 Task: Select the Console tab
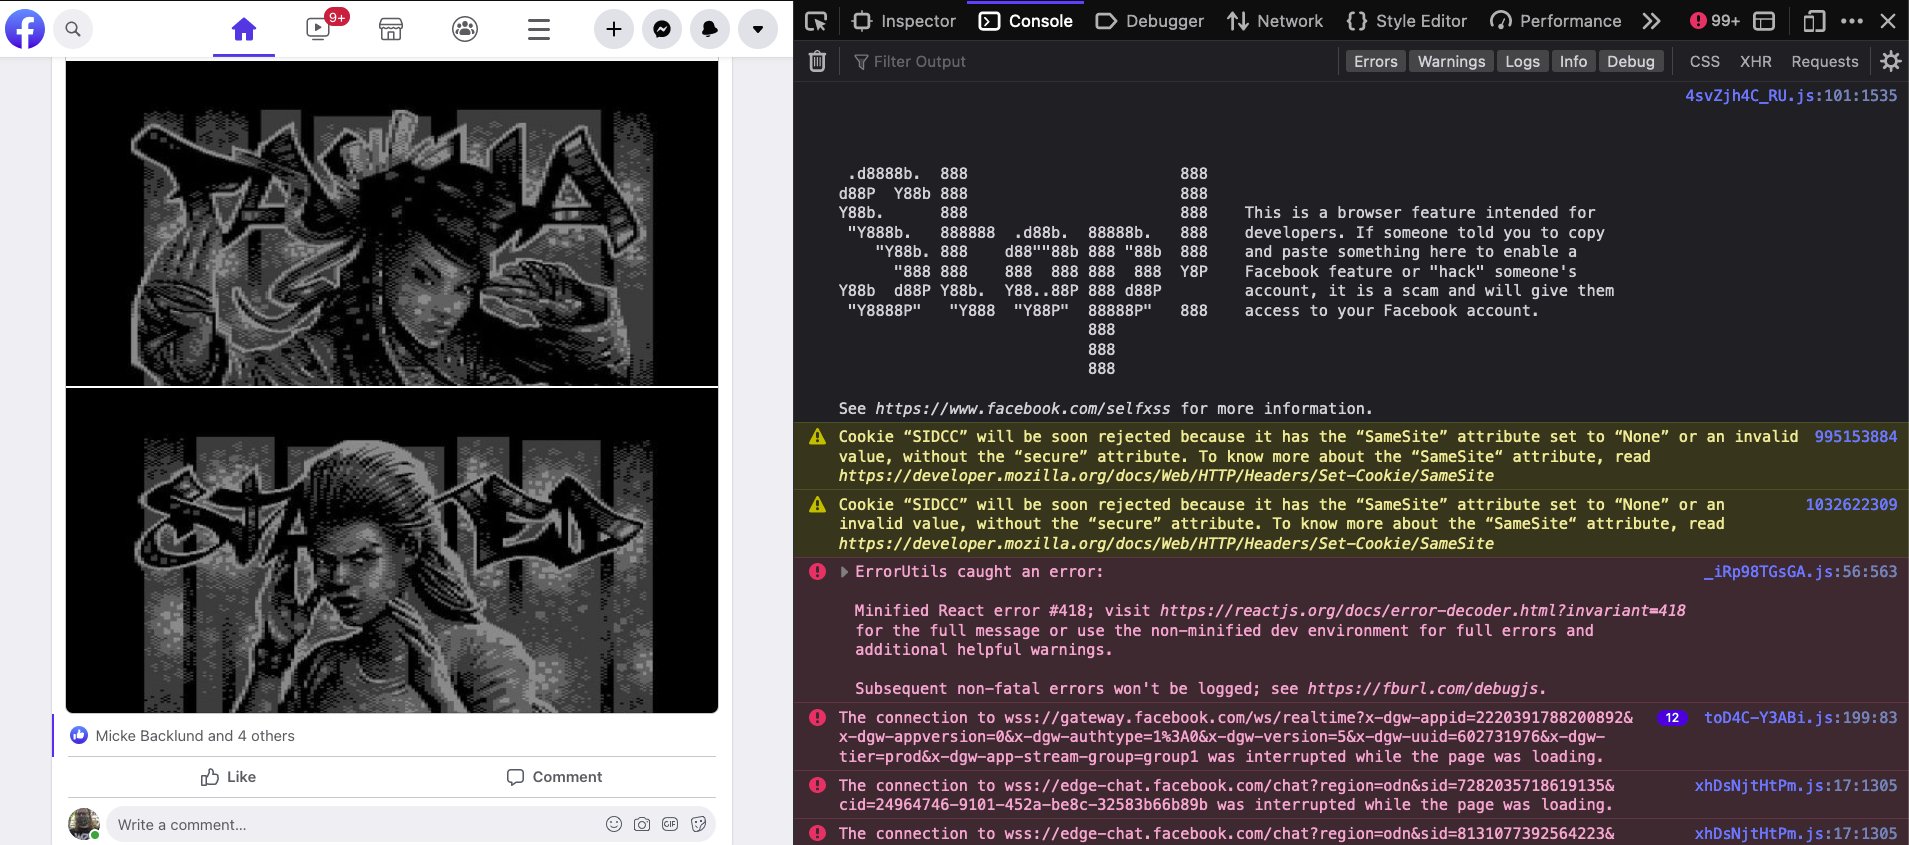click(1025, 21)
